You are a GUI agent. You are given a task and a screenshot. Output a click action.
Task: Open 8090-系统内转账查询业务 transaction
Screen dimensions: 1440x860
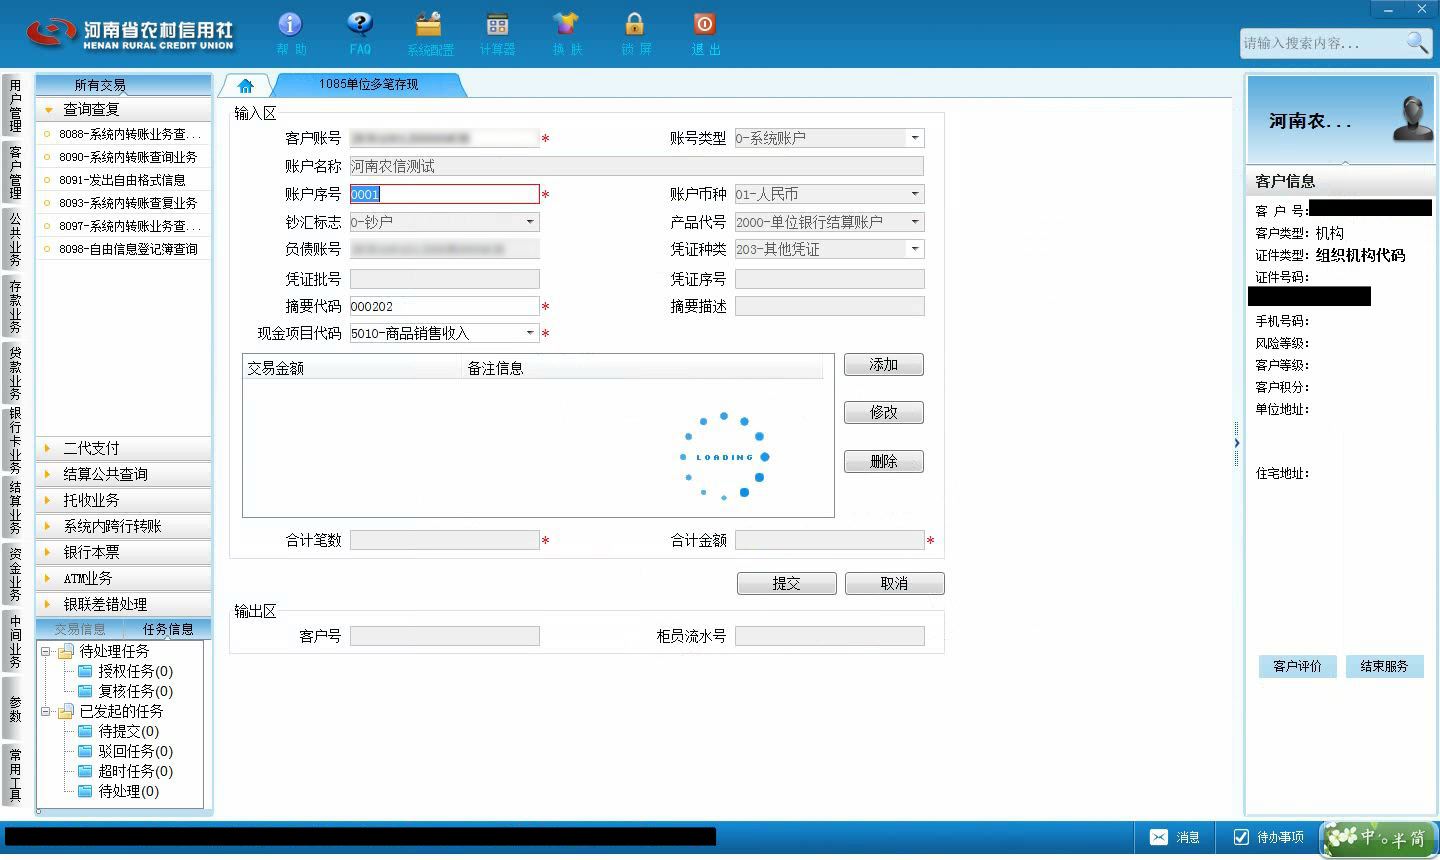pos(124,157)
